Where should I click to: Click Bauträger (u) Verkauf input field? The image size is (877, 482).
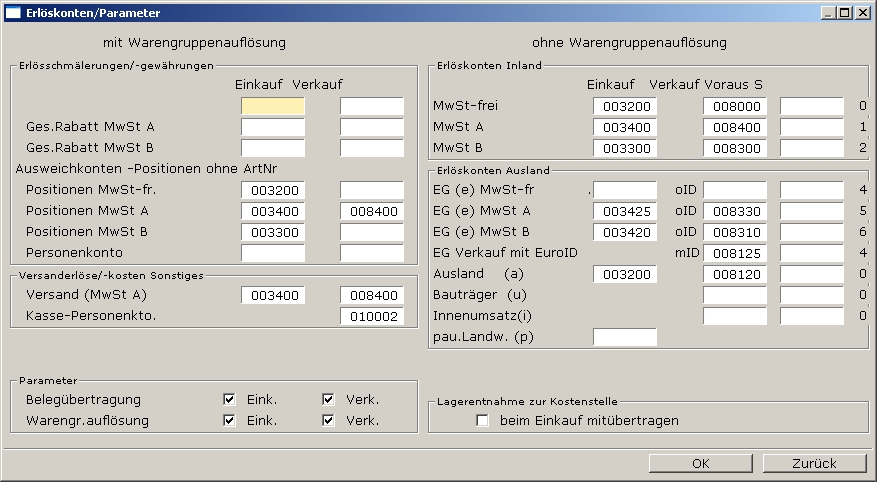[x=735, y=295]
